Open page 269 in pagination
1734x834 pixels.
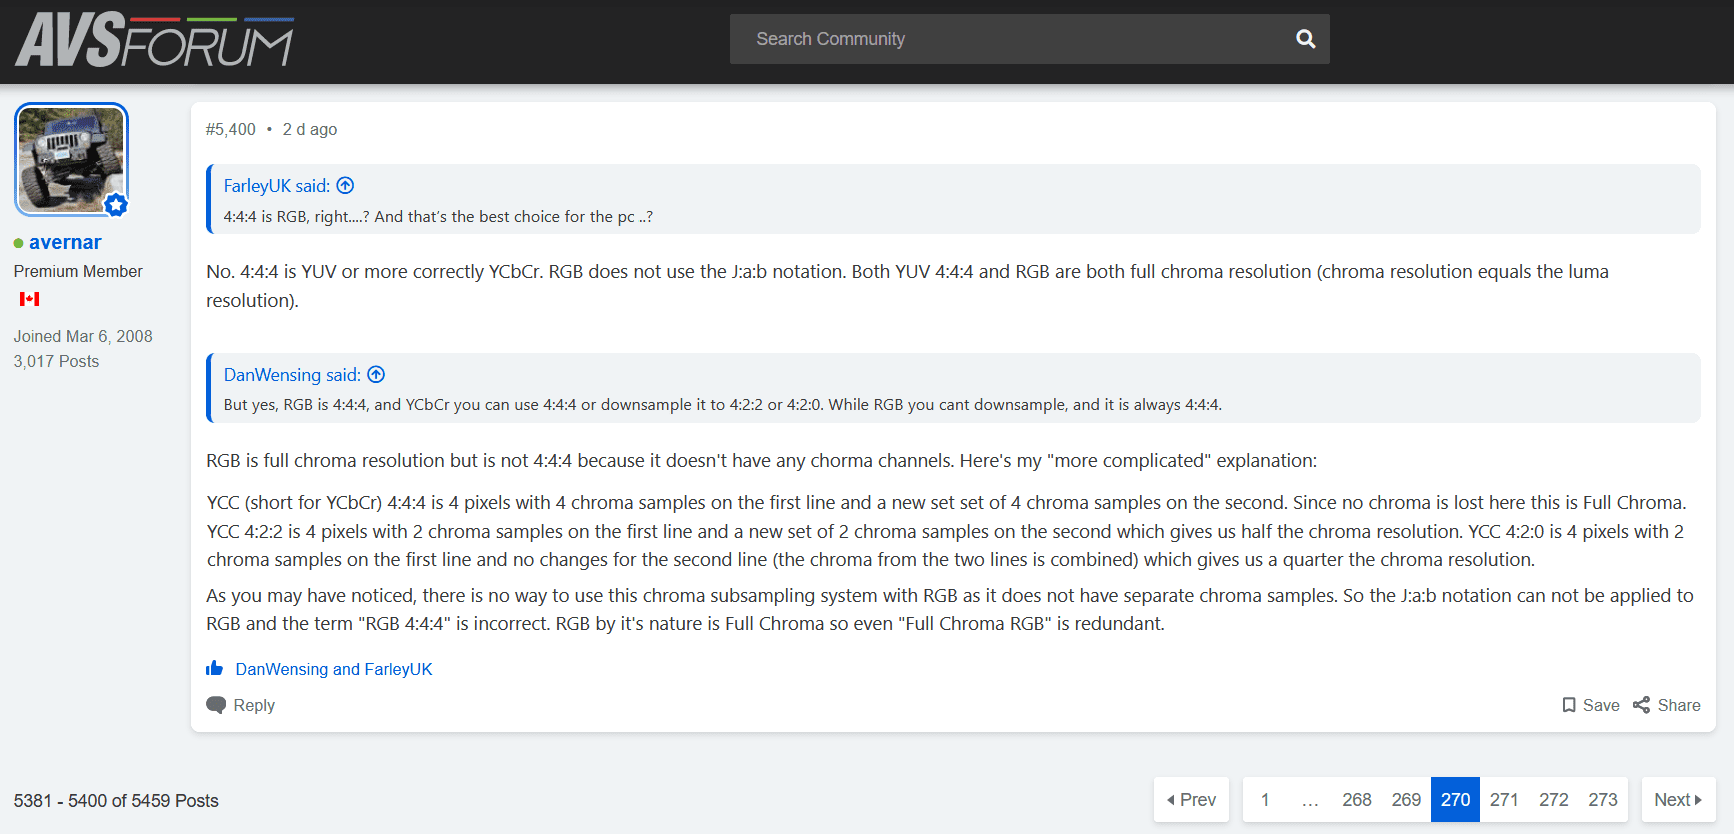tap(1406, 800)
